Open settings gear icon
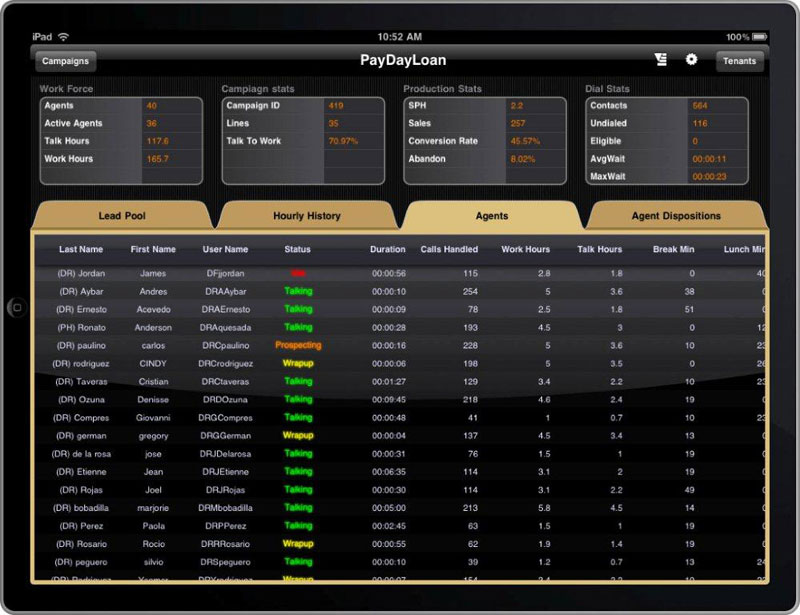This screenshot has height=615, width=800. coord(691,60)
